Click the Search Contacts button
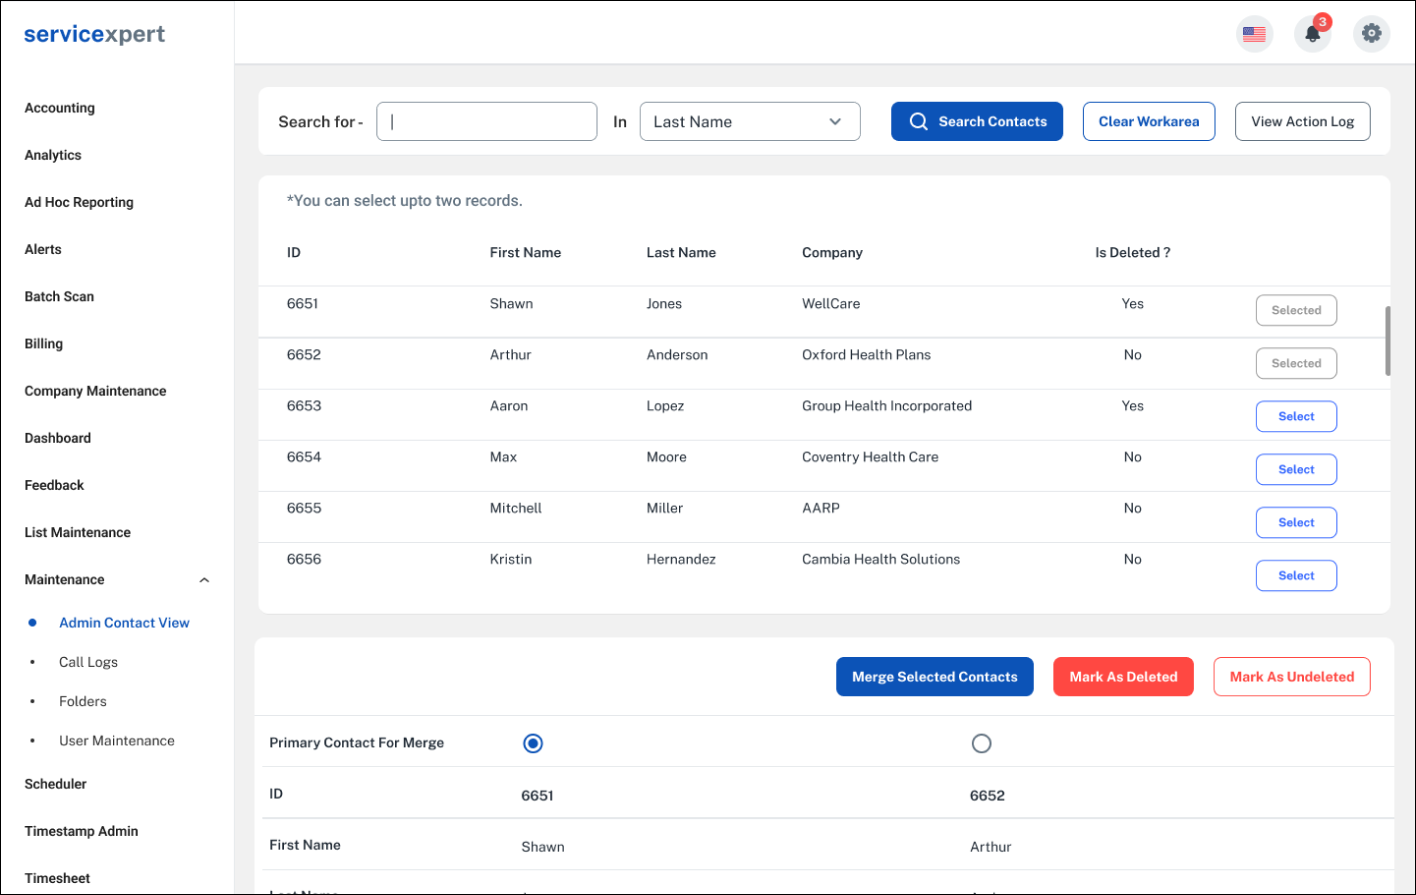The image size is (1416, 895). (976, 122)
